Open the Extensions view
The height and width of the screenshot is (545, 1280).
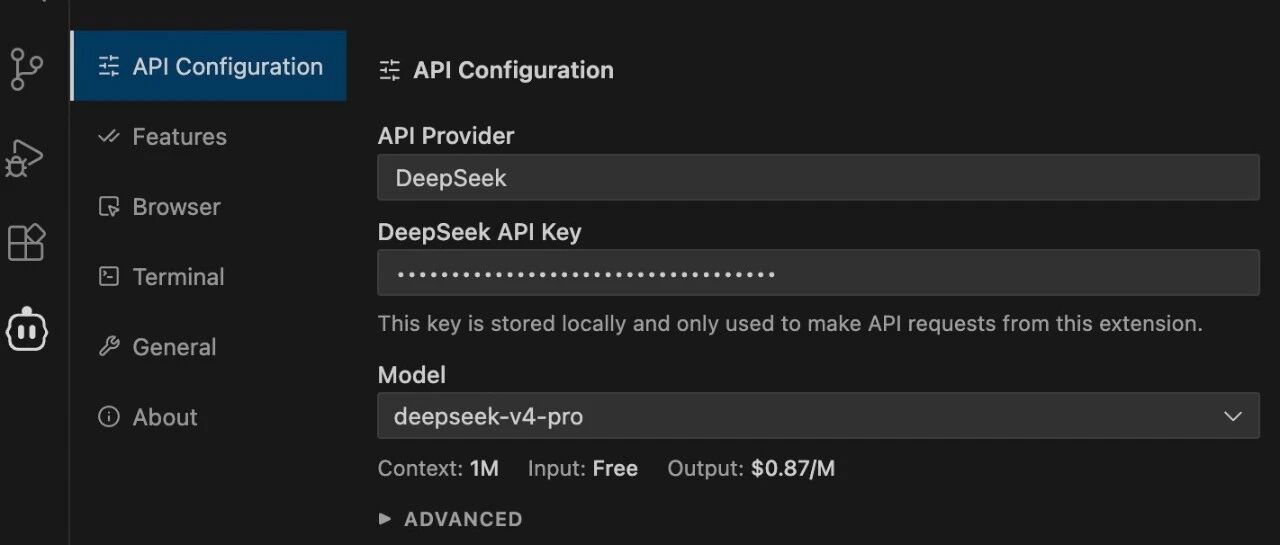click(27, 242)
